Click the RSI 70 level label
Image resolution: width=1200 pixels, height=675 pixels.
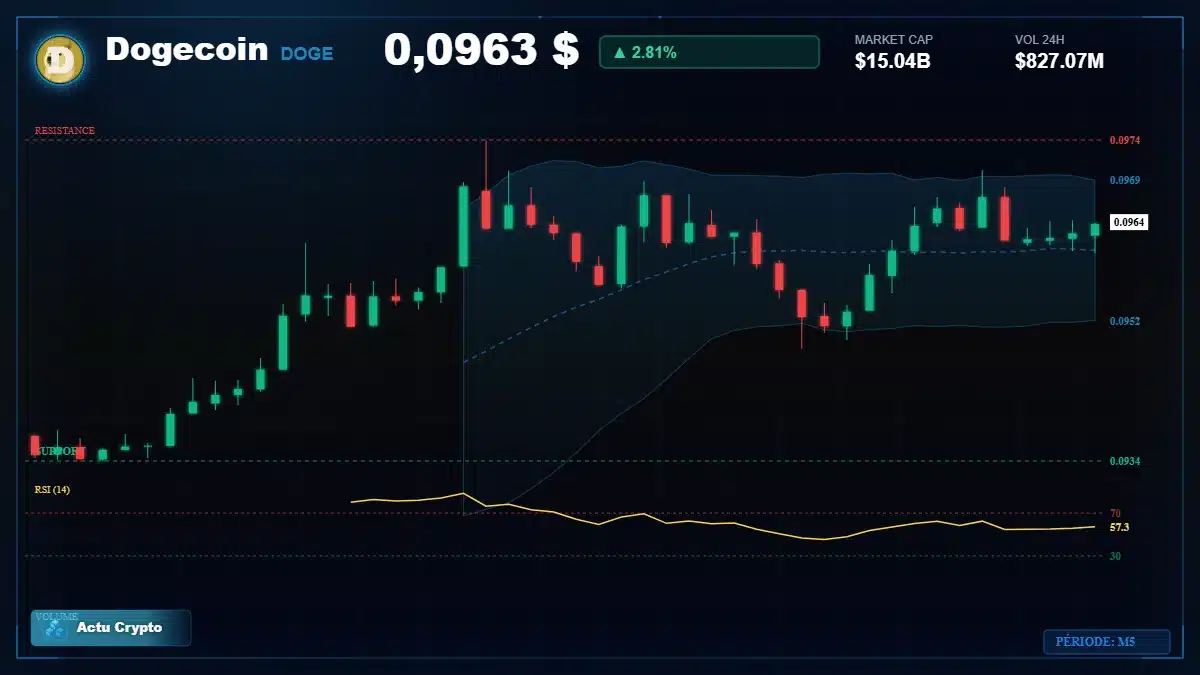pos(1115,513)
